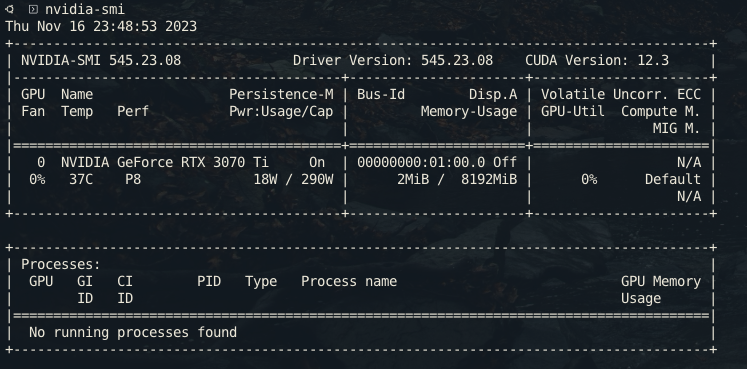The height and width of the screenshot is (369, 747).
Task: Click the Temp column header
Action: pyautogui.click(x=77, y=112)
